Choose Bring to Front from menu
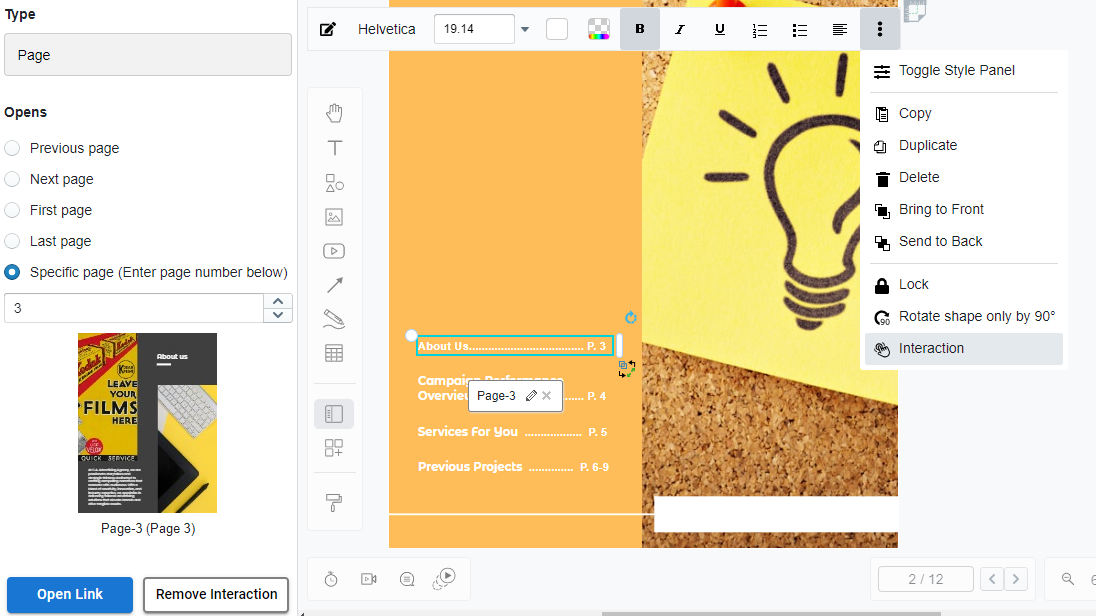The height and width of the screenshot is (616, 1096). point(941,209)
